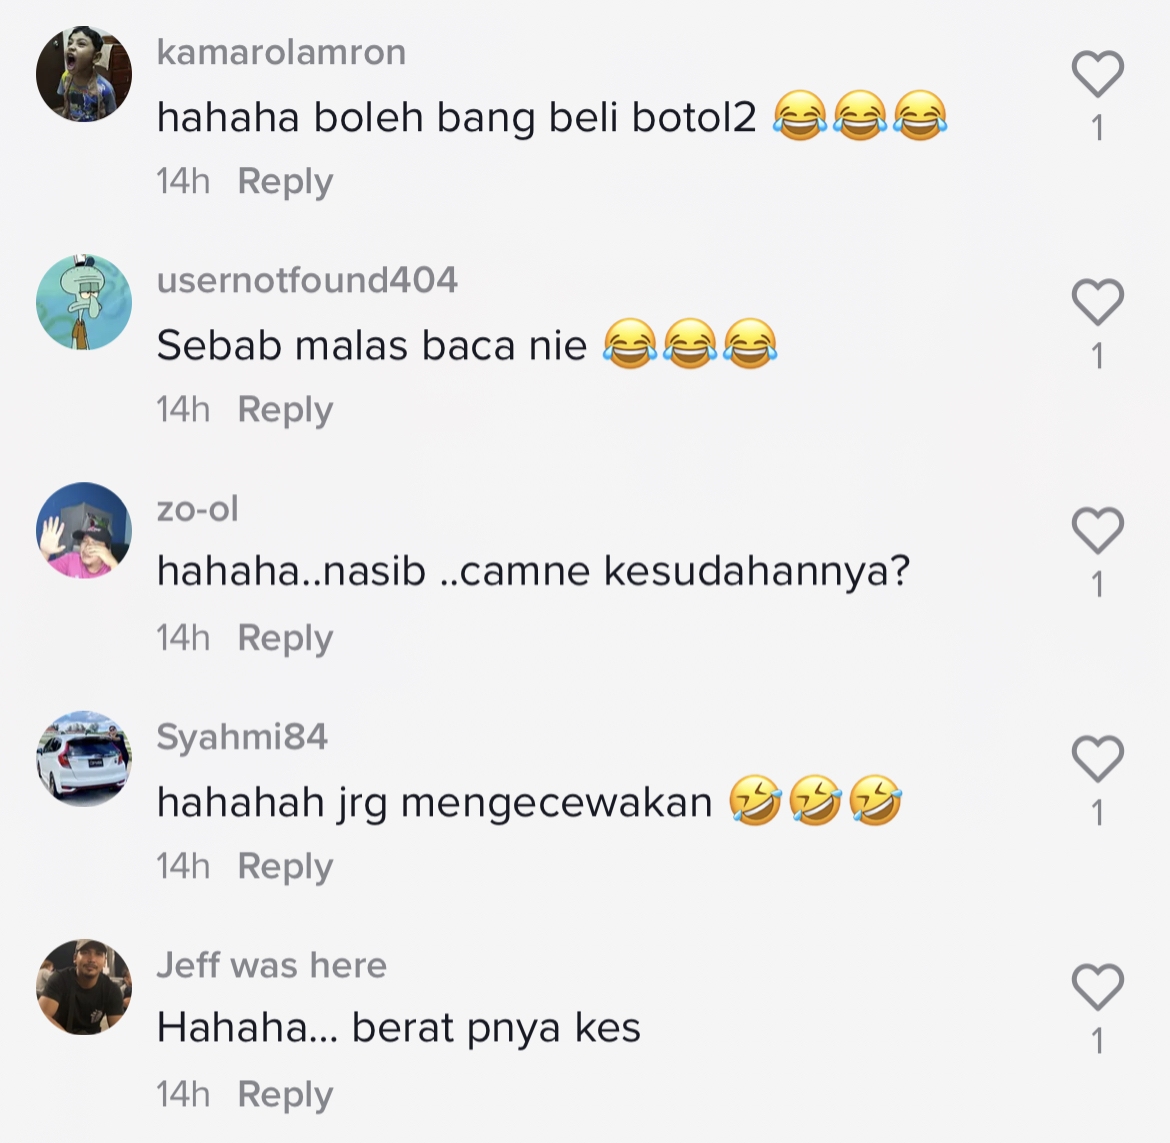
Task: Tap the heart on usernotfound404's comment
Action: coord(1098,302)
